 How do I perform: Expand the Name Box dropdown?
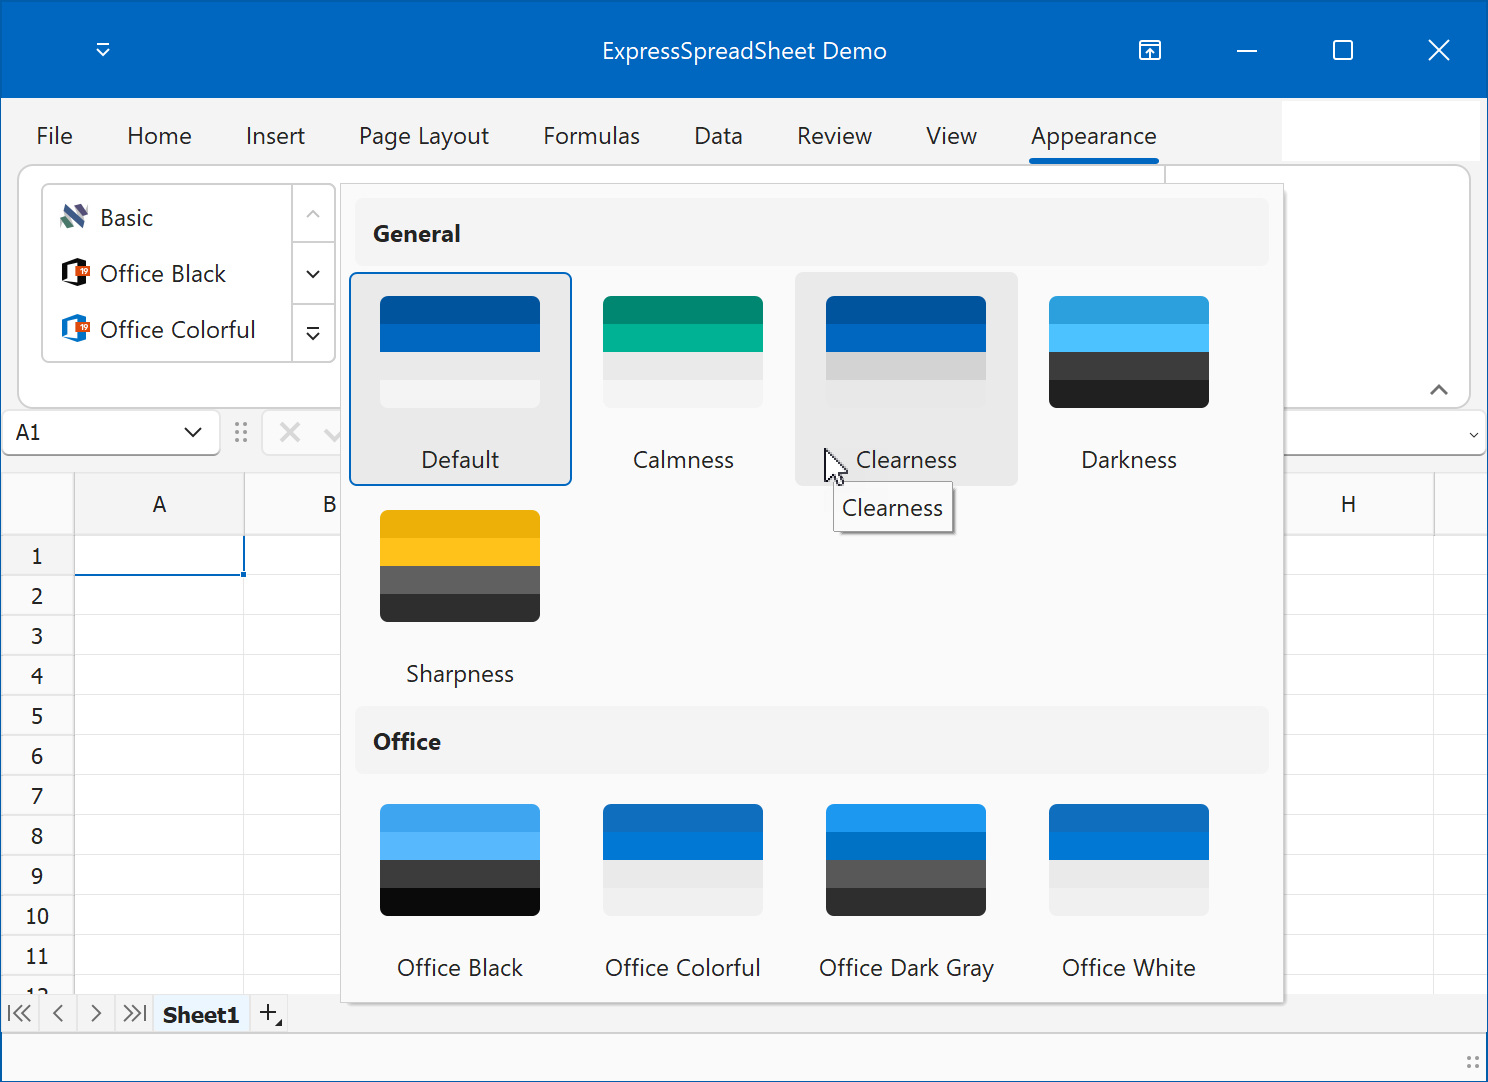pos(193,432)
